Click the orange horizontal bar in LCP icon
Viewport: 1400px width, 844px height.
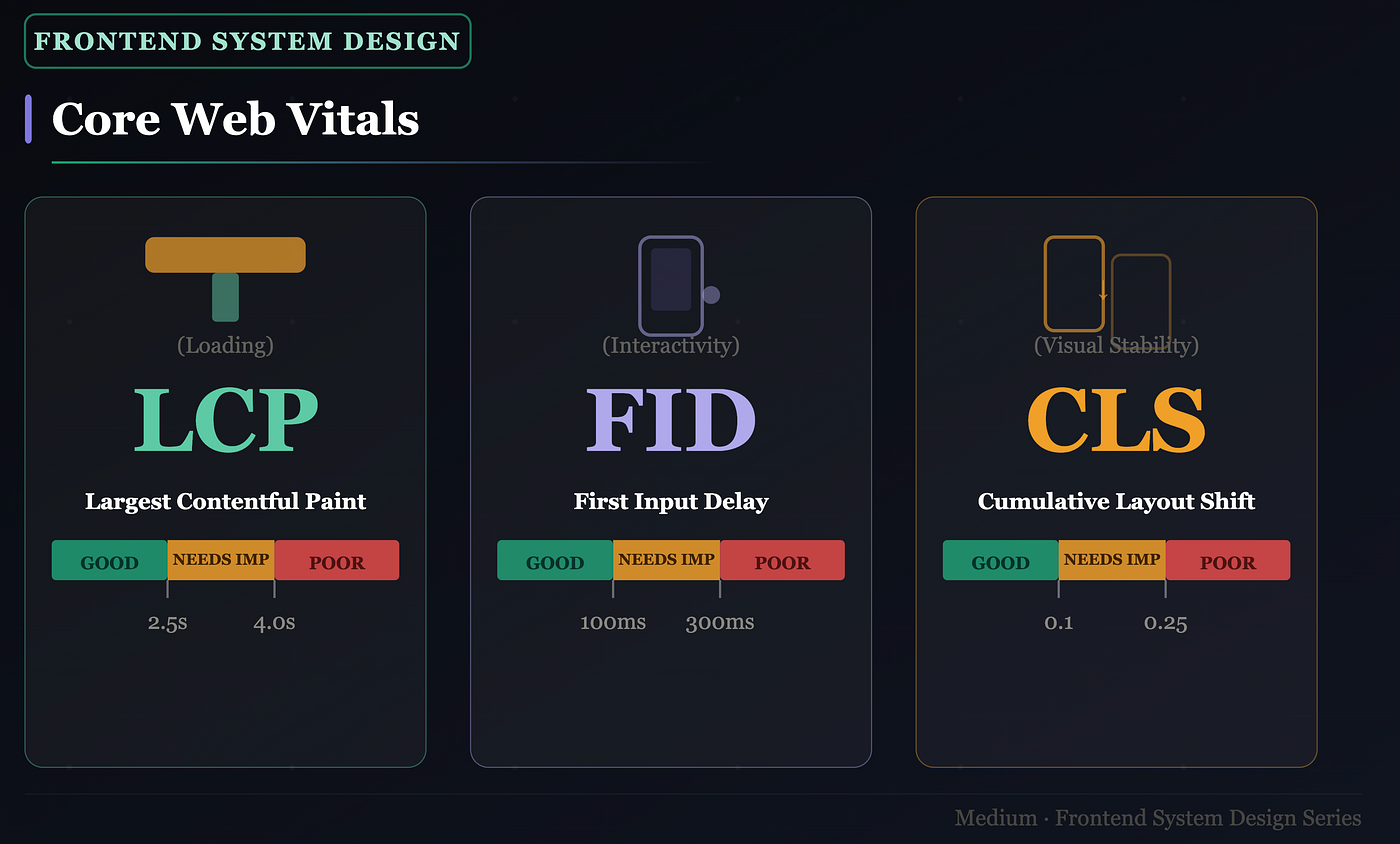(225, 254)
